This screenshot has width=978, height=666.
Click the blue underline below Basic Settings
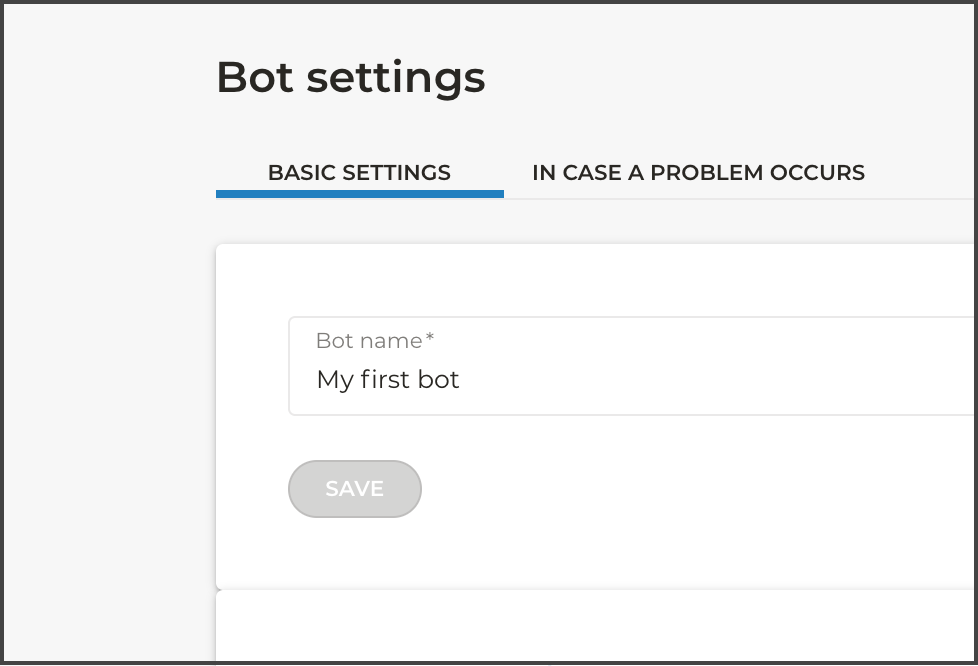359,194
